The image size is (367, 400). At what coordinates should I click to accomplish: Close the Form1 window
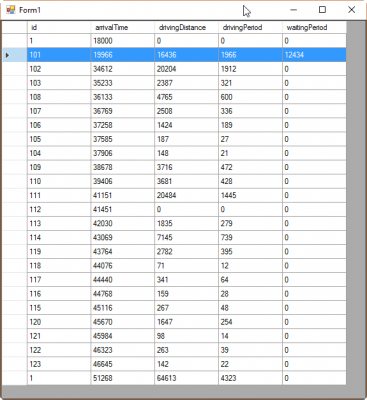click(x=351, y=10)
